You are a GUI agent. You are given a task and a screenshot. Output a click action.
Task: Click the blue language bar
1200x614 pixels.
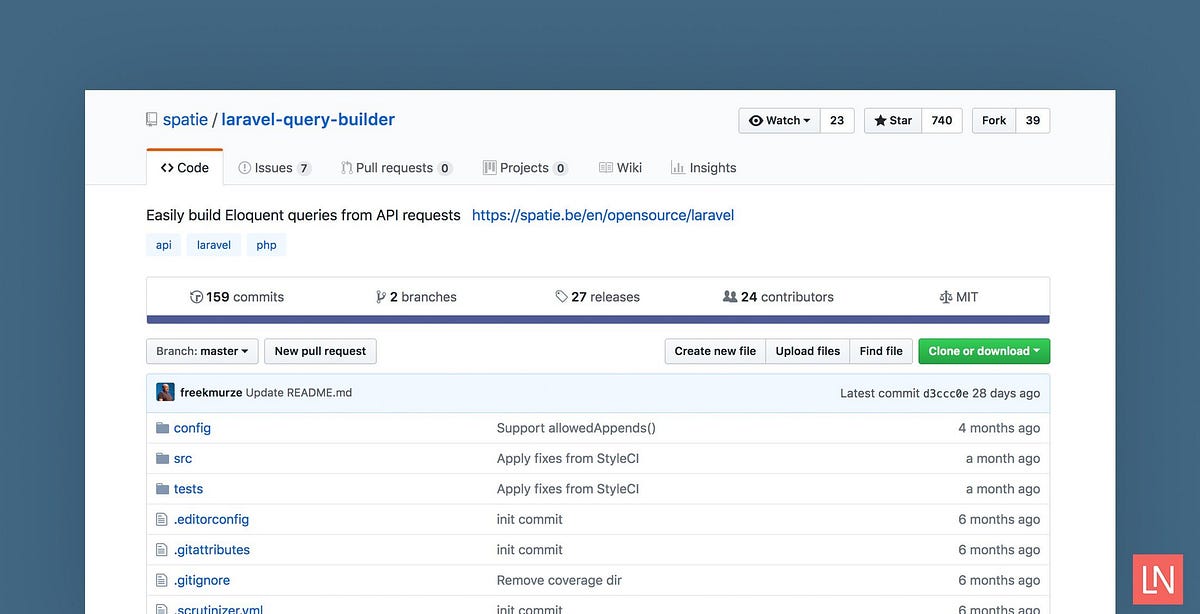[x=597, y=318]
